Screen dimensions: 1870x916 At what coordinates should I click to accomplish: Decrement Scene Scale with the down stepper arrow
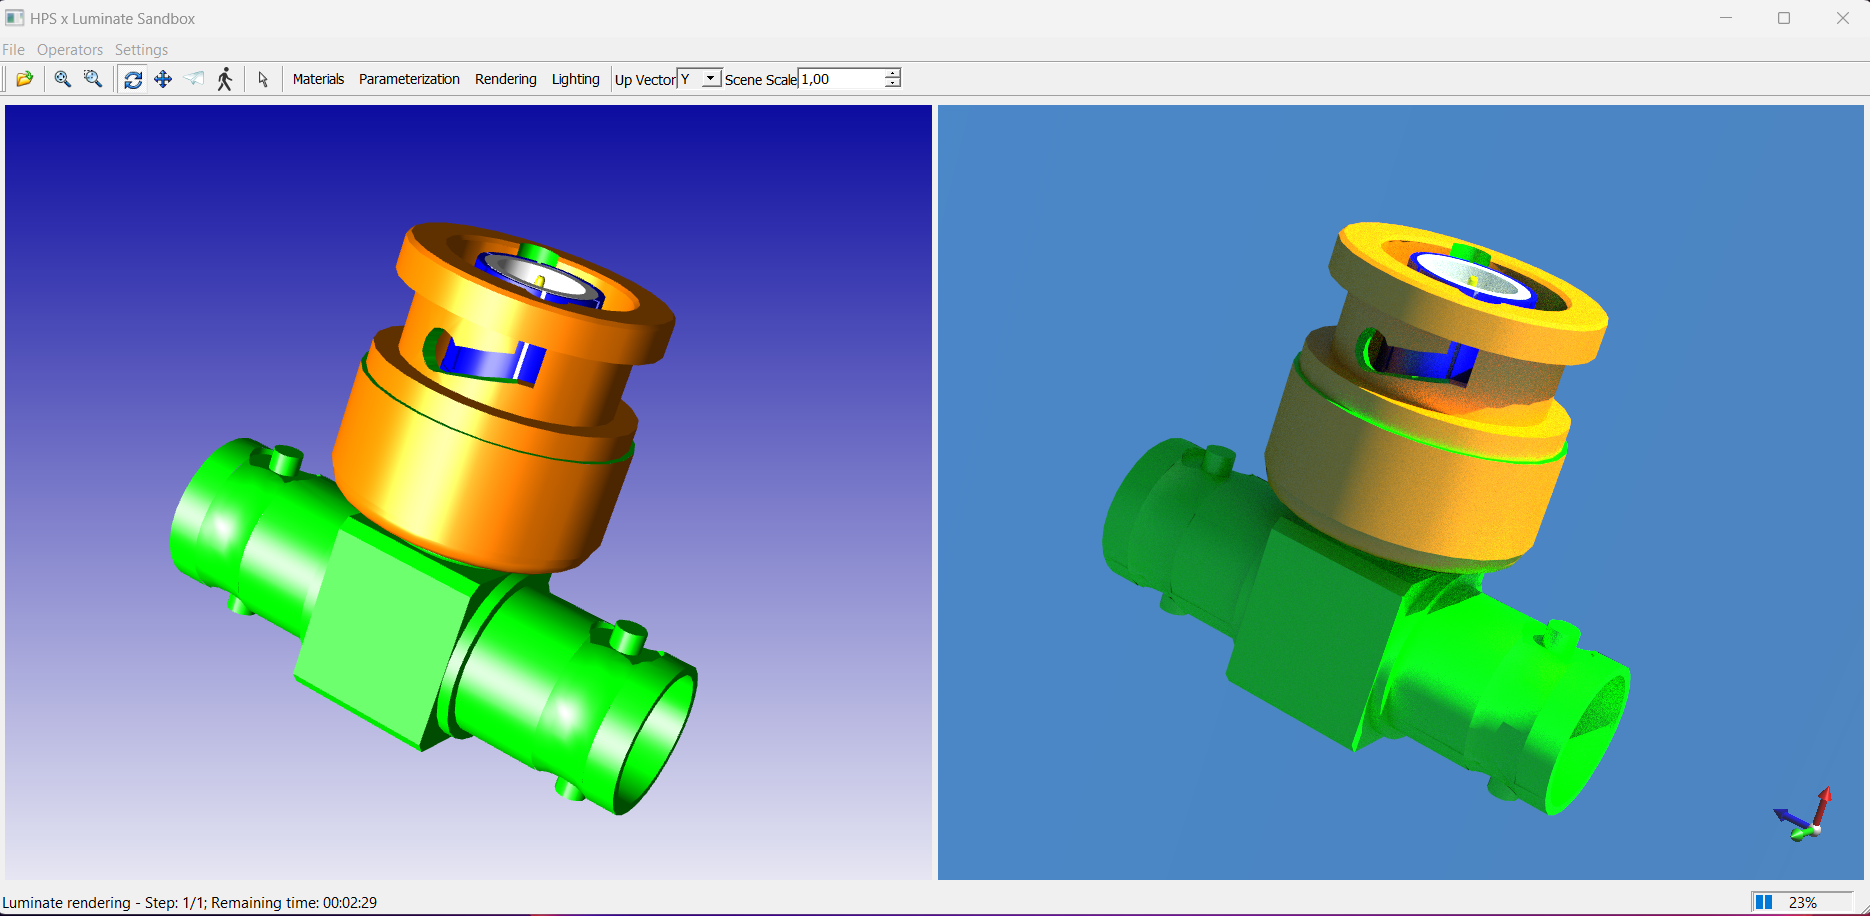[x=891, y=83]
